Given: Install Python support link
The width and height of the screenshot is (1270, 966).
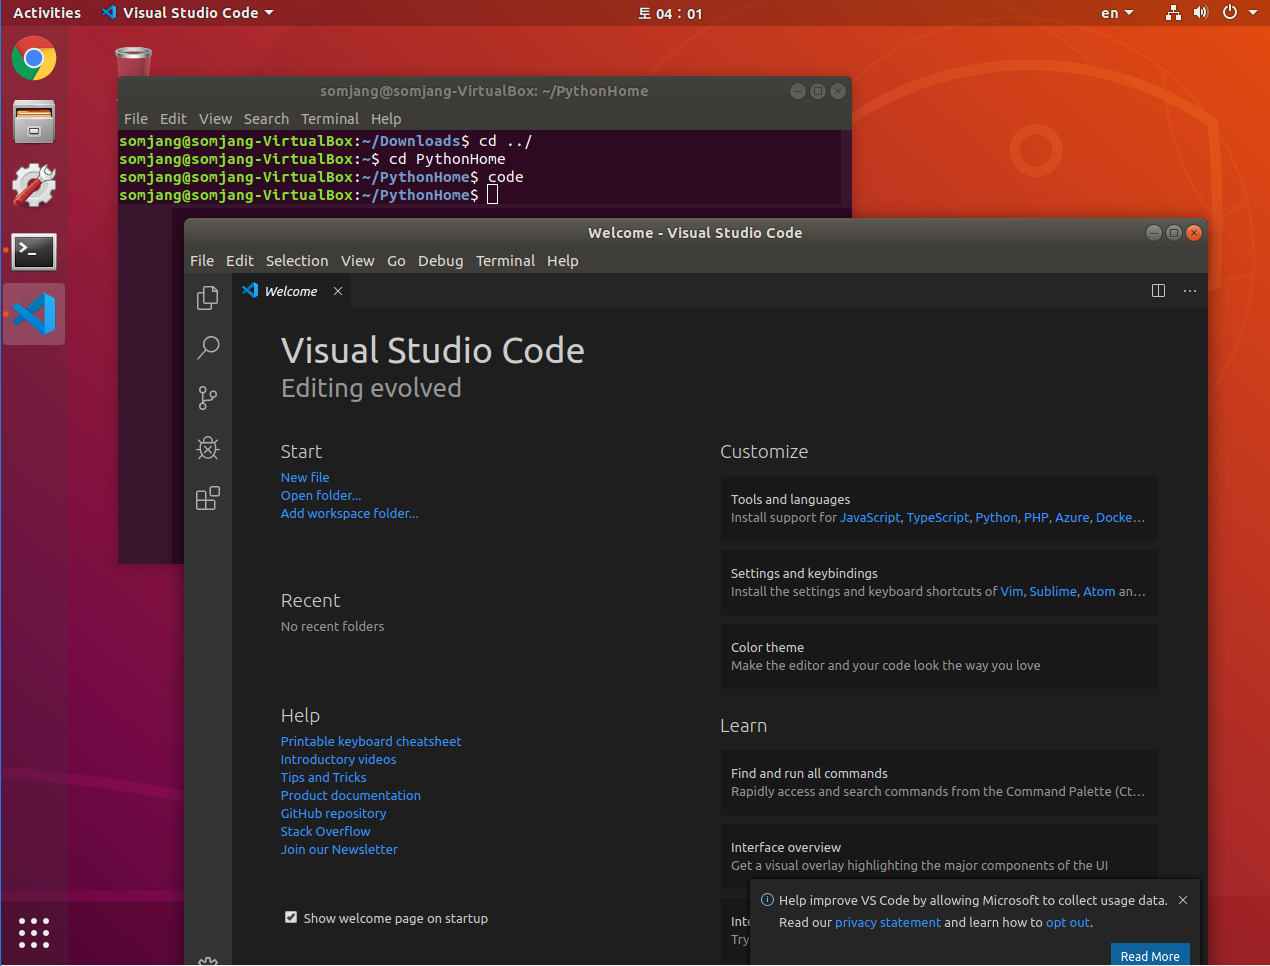Looking at the screenshot, I should [996, 518].
